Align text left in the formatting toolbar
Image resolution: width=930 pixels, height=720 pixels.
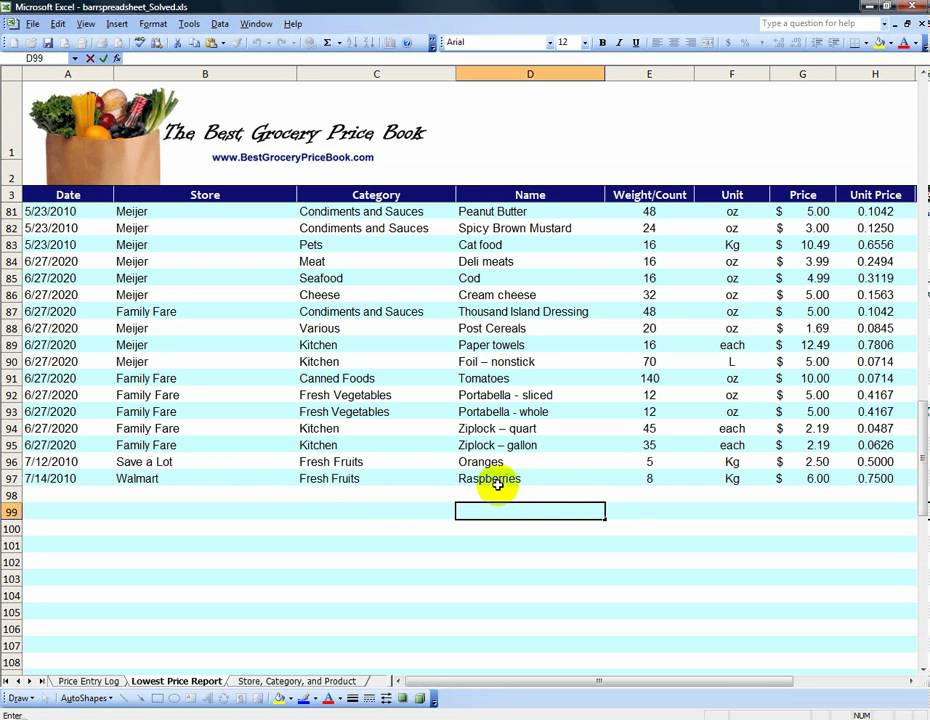tap(657, 43)
